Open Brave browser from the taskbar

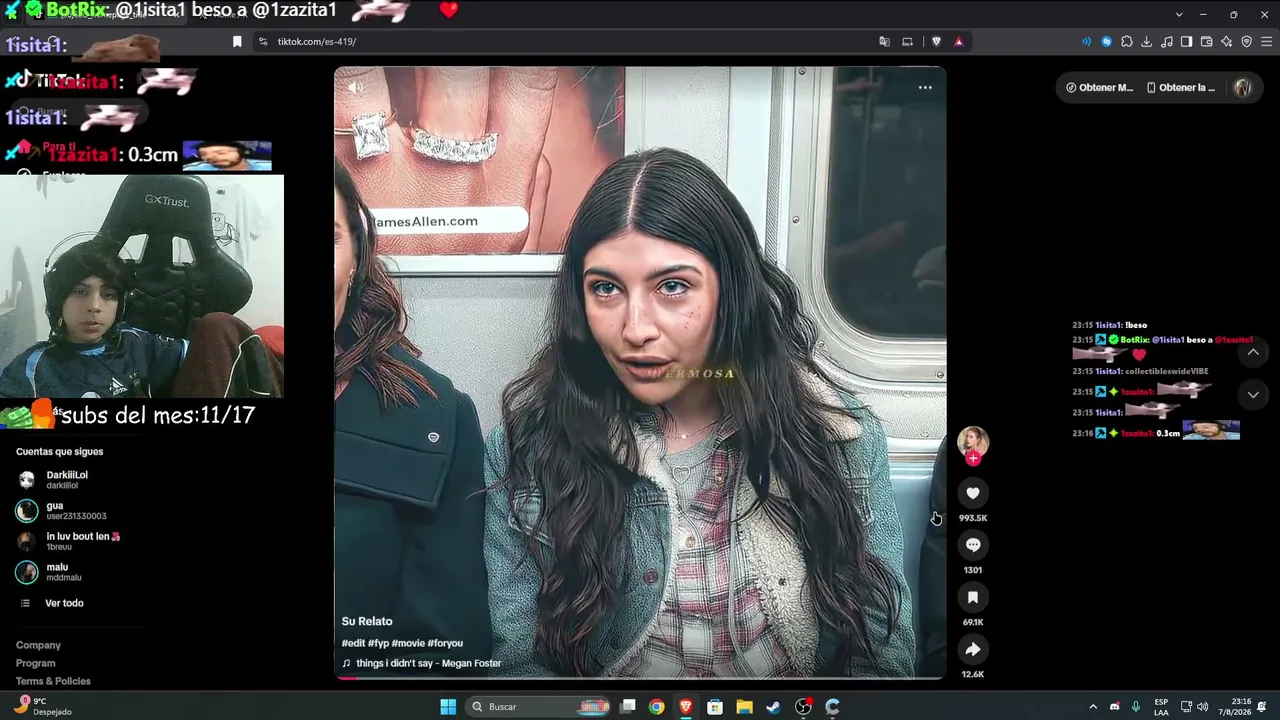(x=686, y=707)
